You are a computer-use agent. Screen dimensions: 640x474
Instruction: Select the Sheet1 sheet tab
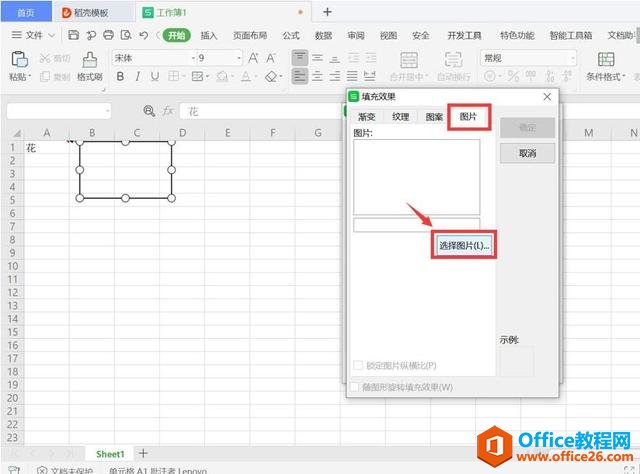[110, 454]
